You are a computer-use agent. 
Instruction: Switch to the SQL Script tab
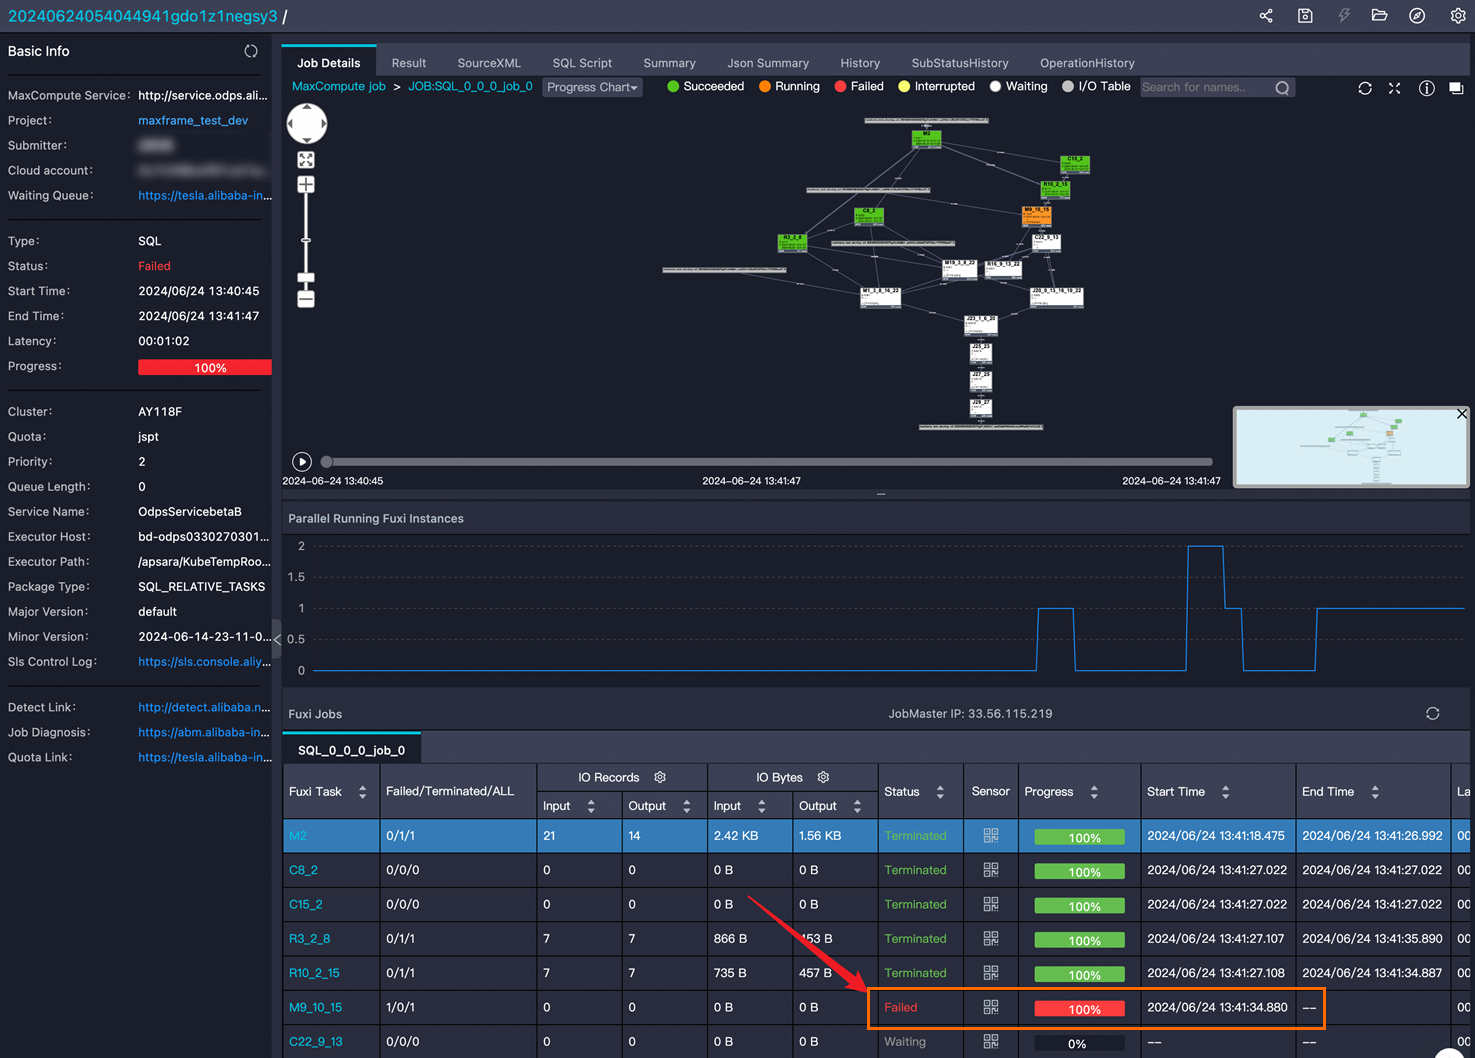pos(582,63)
